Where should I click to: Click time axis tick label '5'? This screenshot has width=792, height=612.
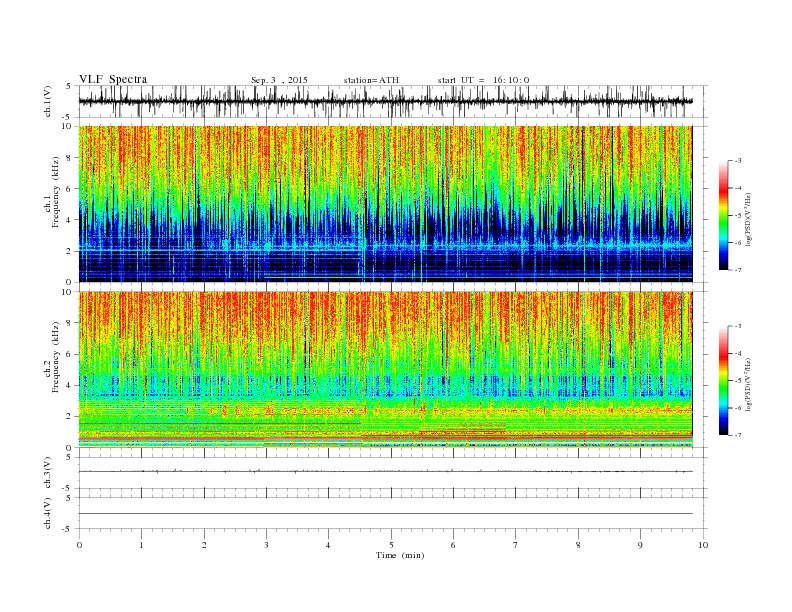pyautogui.click(x=391, y=545)
